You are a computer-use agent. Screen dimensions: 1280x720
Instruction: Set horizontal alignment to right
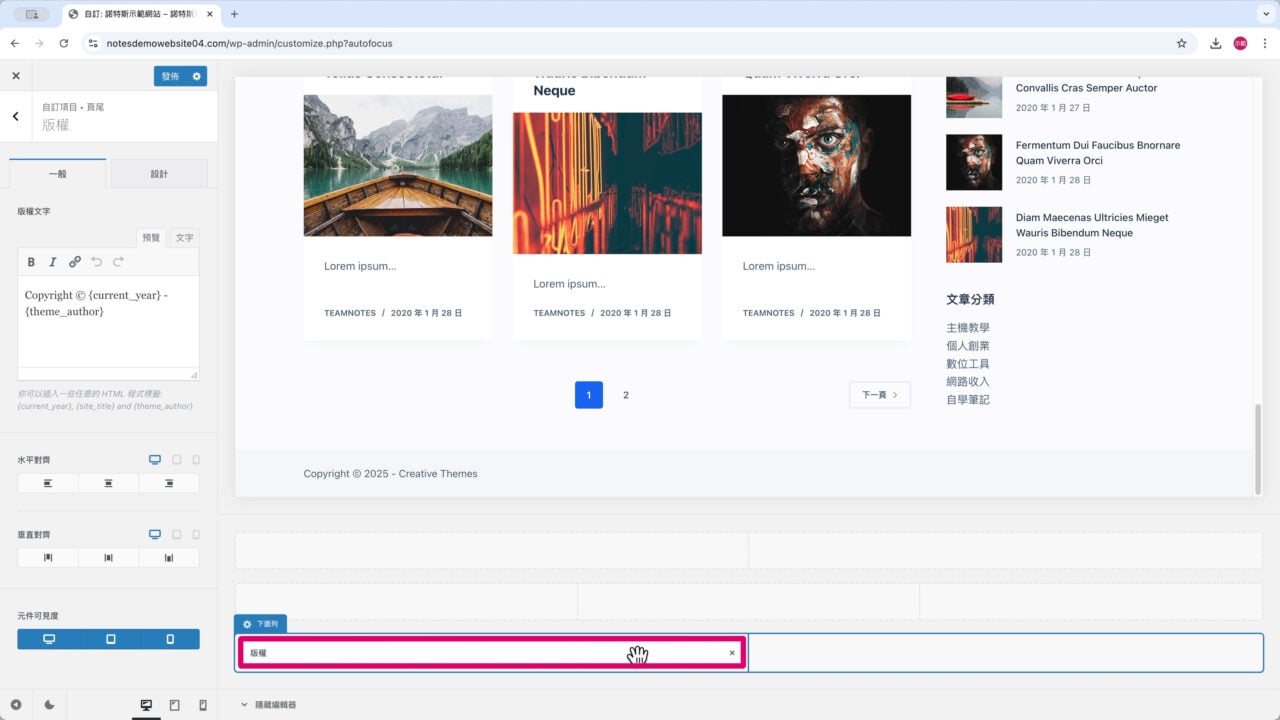click(x=169, y=483)
